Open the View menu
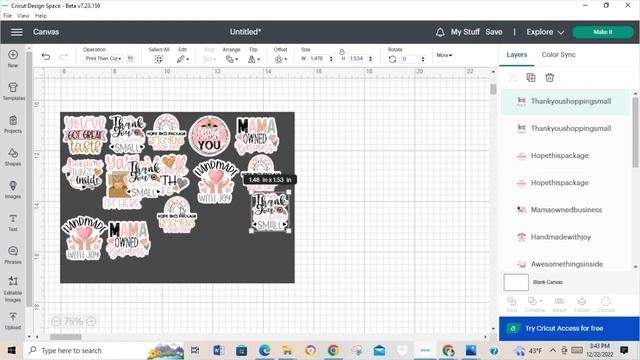Image resolution: width=640 pixels, height=360 pixels. (23, 16)
